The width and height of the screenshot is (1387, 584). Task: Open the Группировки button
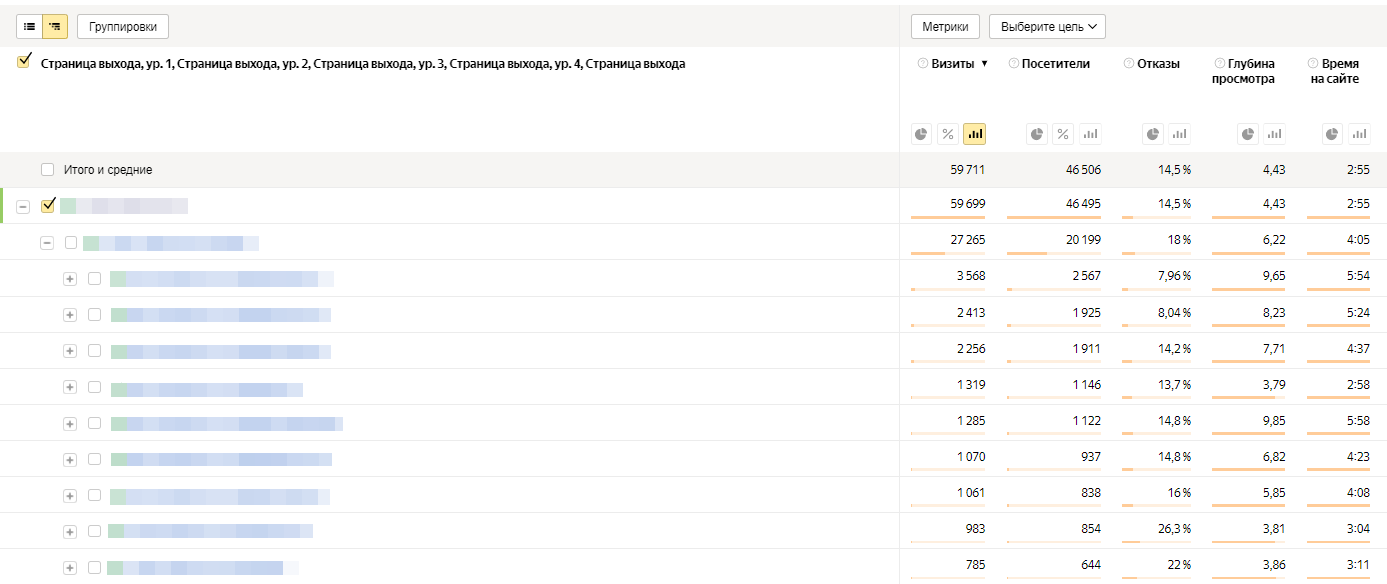(123, 26)
